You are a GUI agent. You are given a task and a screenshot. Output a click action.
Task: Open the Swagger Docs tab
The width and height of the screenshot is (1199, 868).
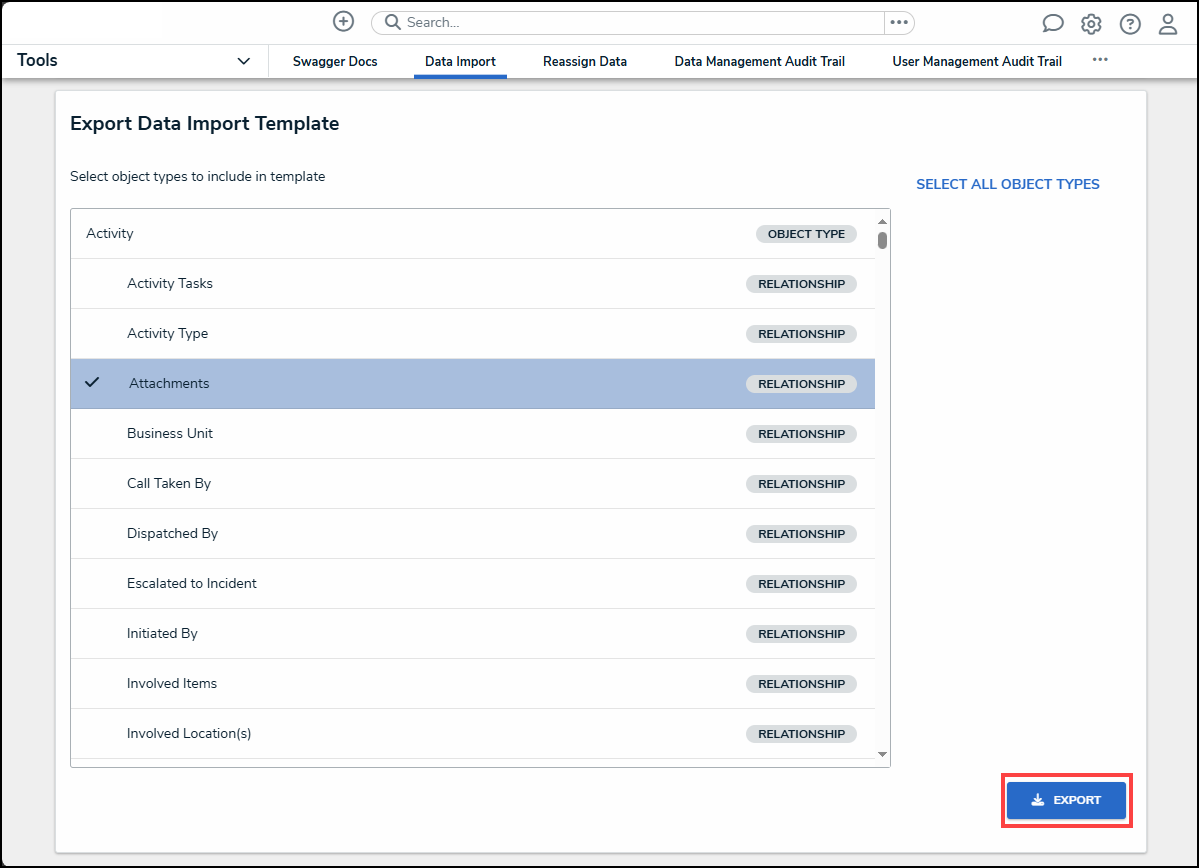click(335, 61)
